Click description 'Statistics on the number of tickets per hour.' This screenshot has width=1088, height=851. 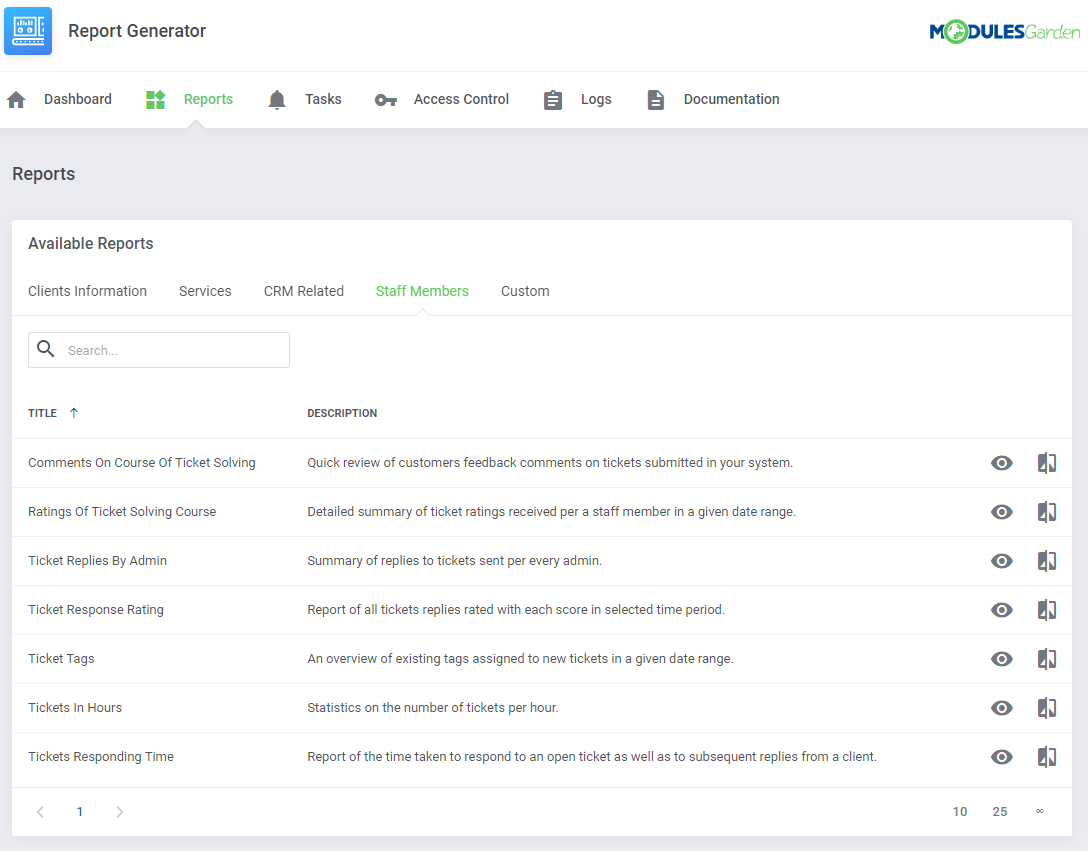tap(432, 708)
